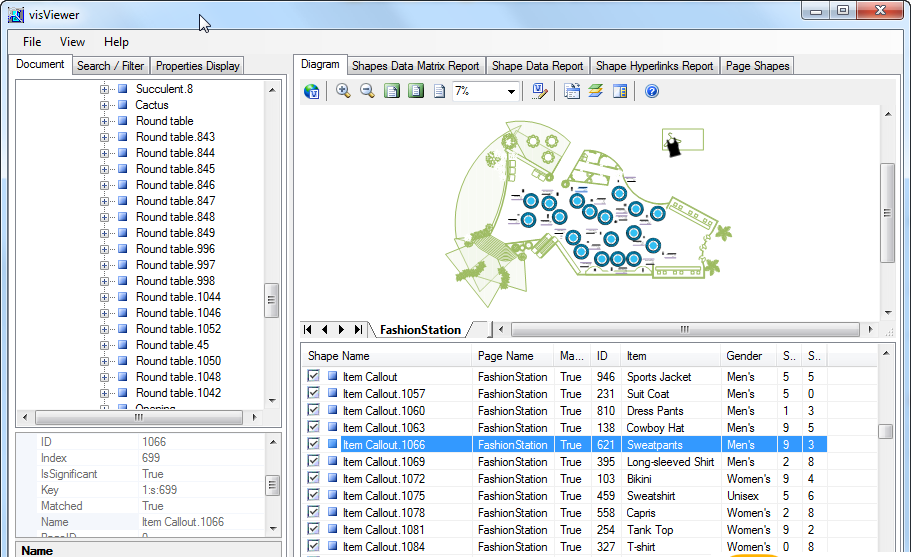
Task: Click the zoom out magnifier icon
Action: point(367,91)
